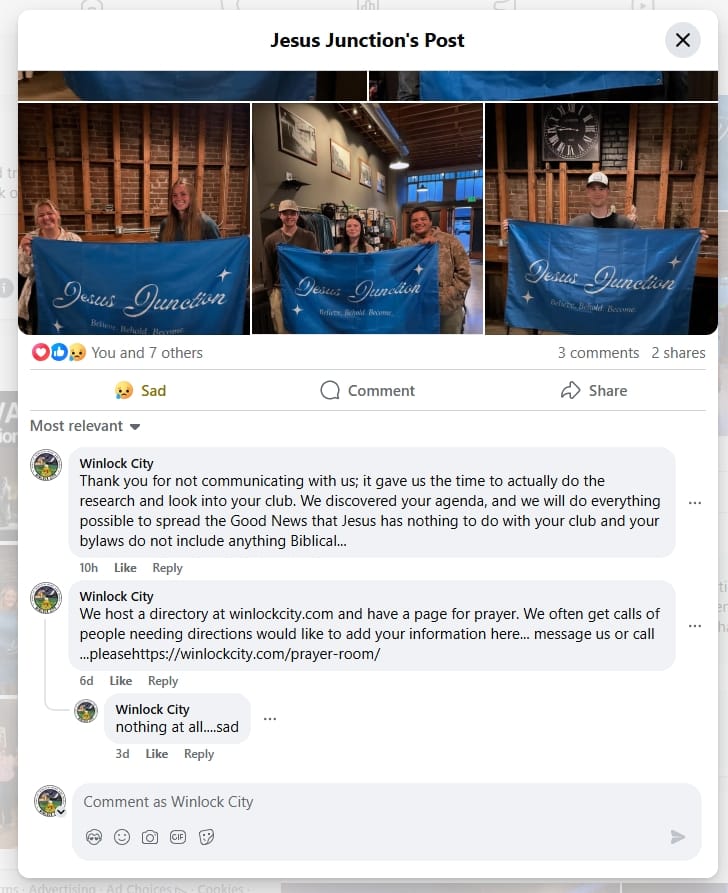Focus the 'Comment as Winlock City' field
Screen dimensions: 728x893
[x=386, y=802]
